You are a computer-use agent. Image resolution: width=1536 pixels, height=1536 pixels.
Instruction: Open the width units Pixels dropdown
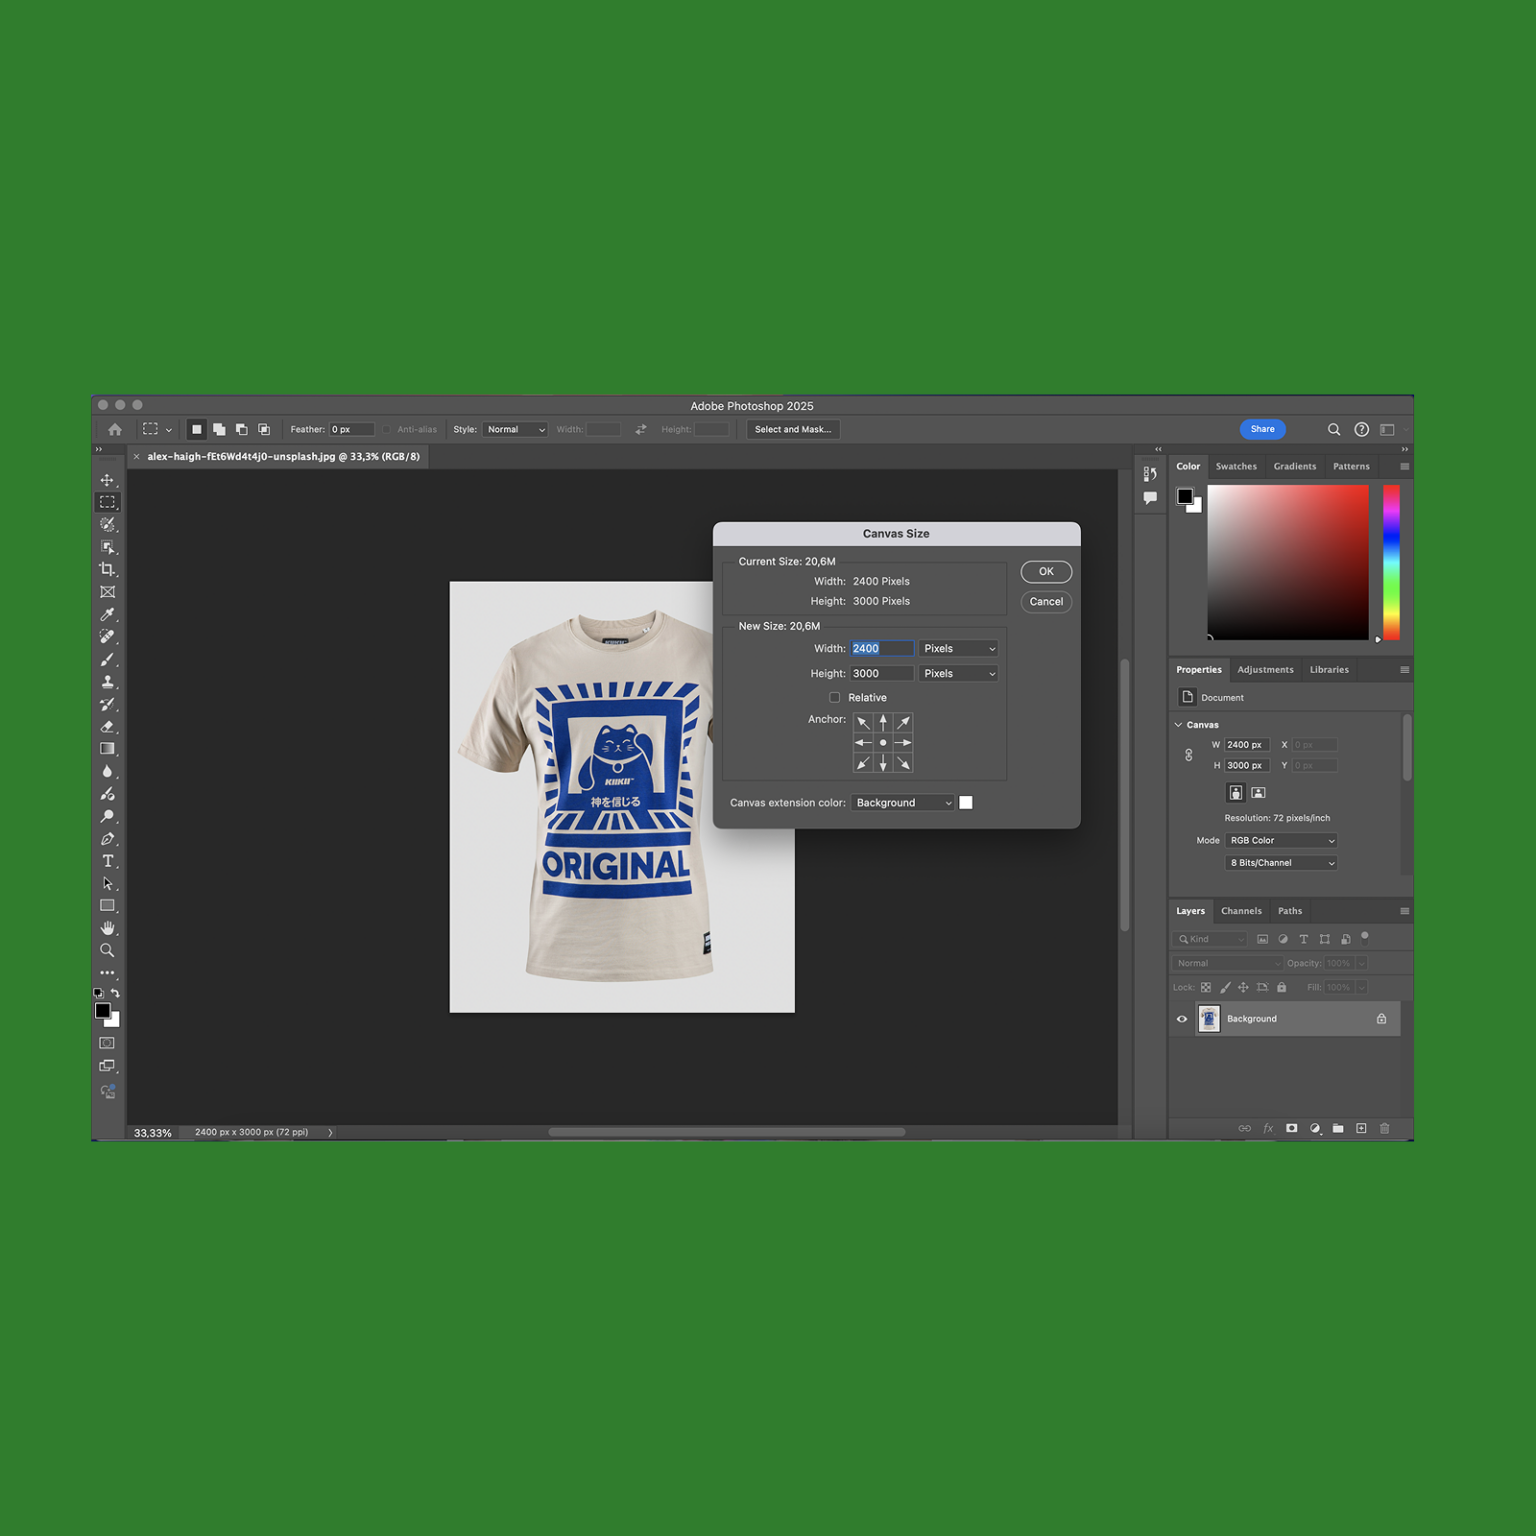tap(957, 648)
